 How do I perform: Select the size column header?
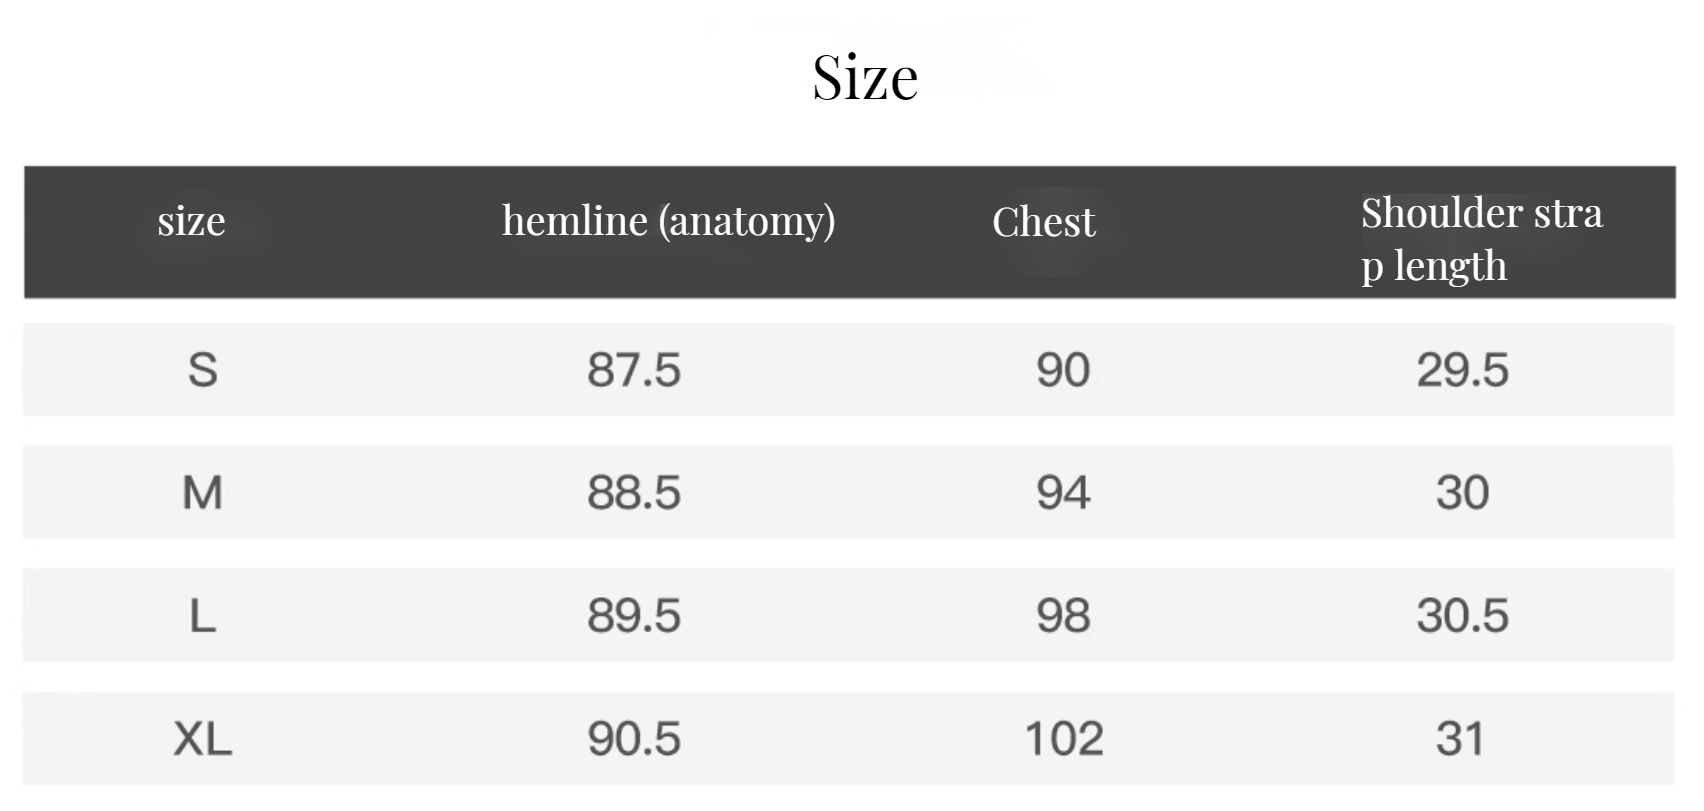pyautogui.click(x=191, y=221)
